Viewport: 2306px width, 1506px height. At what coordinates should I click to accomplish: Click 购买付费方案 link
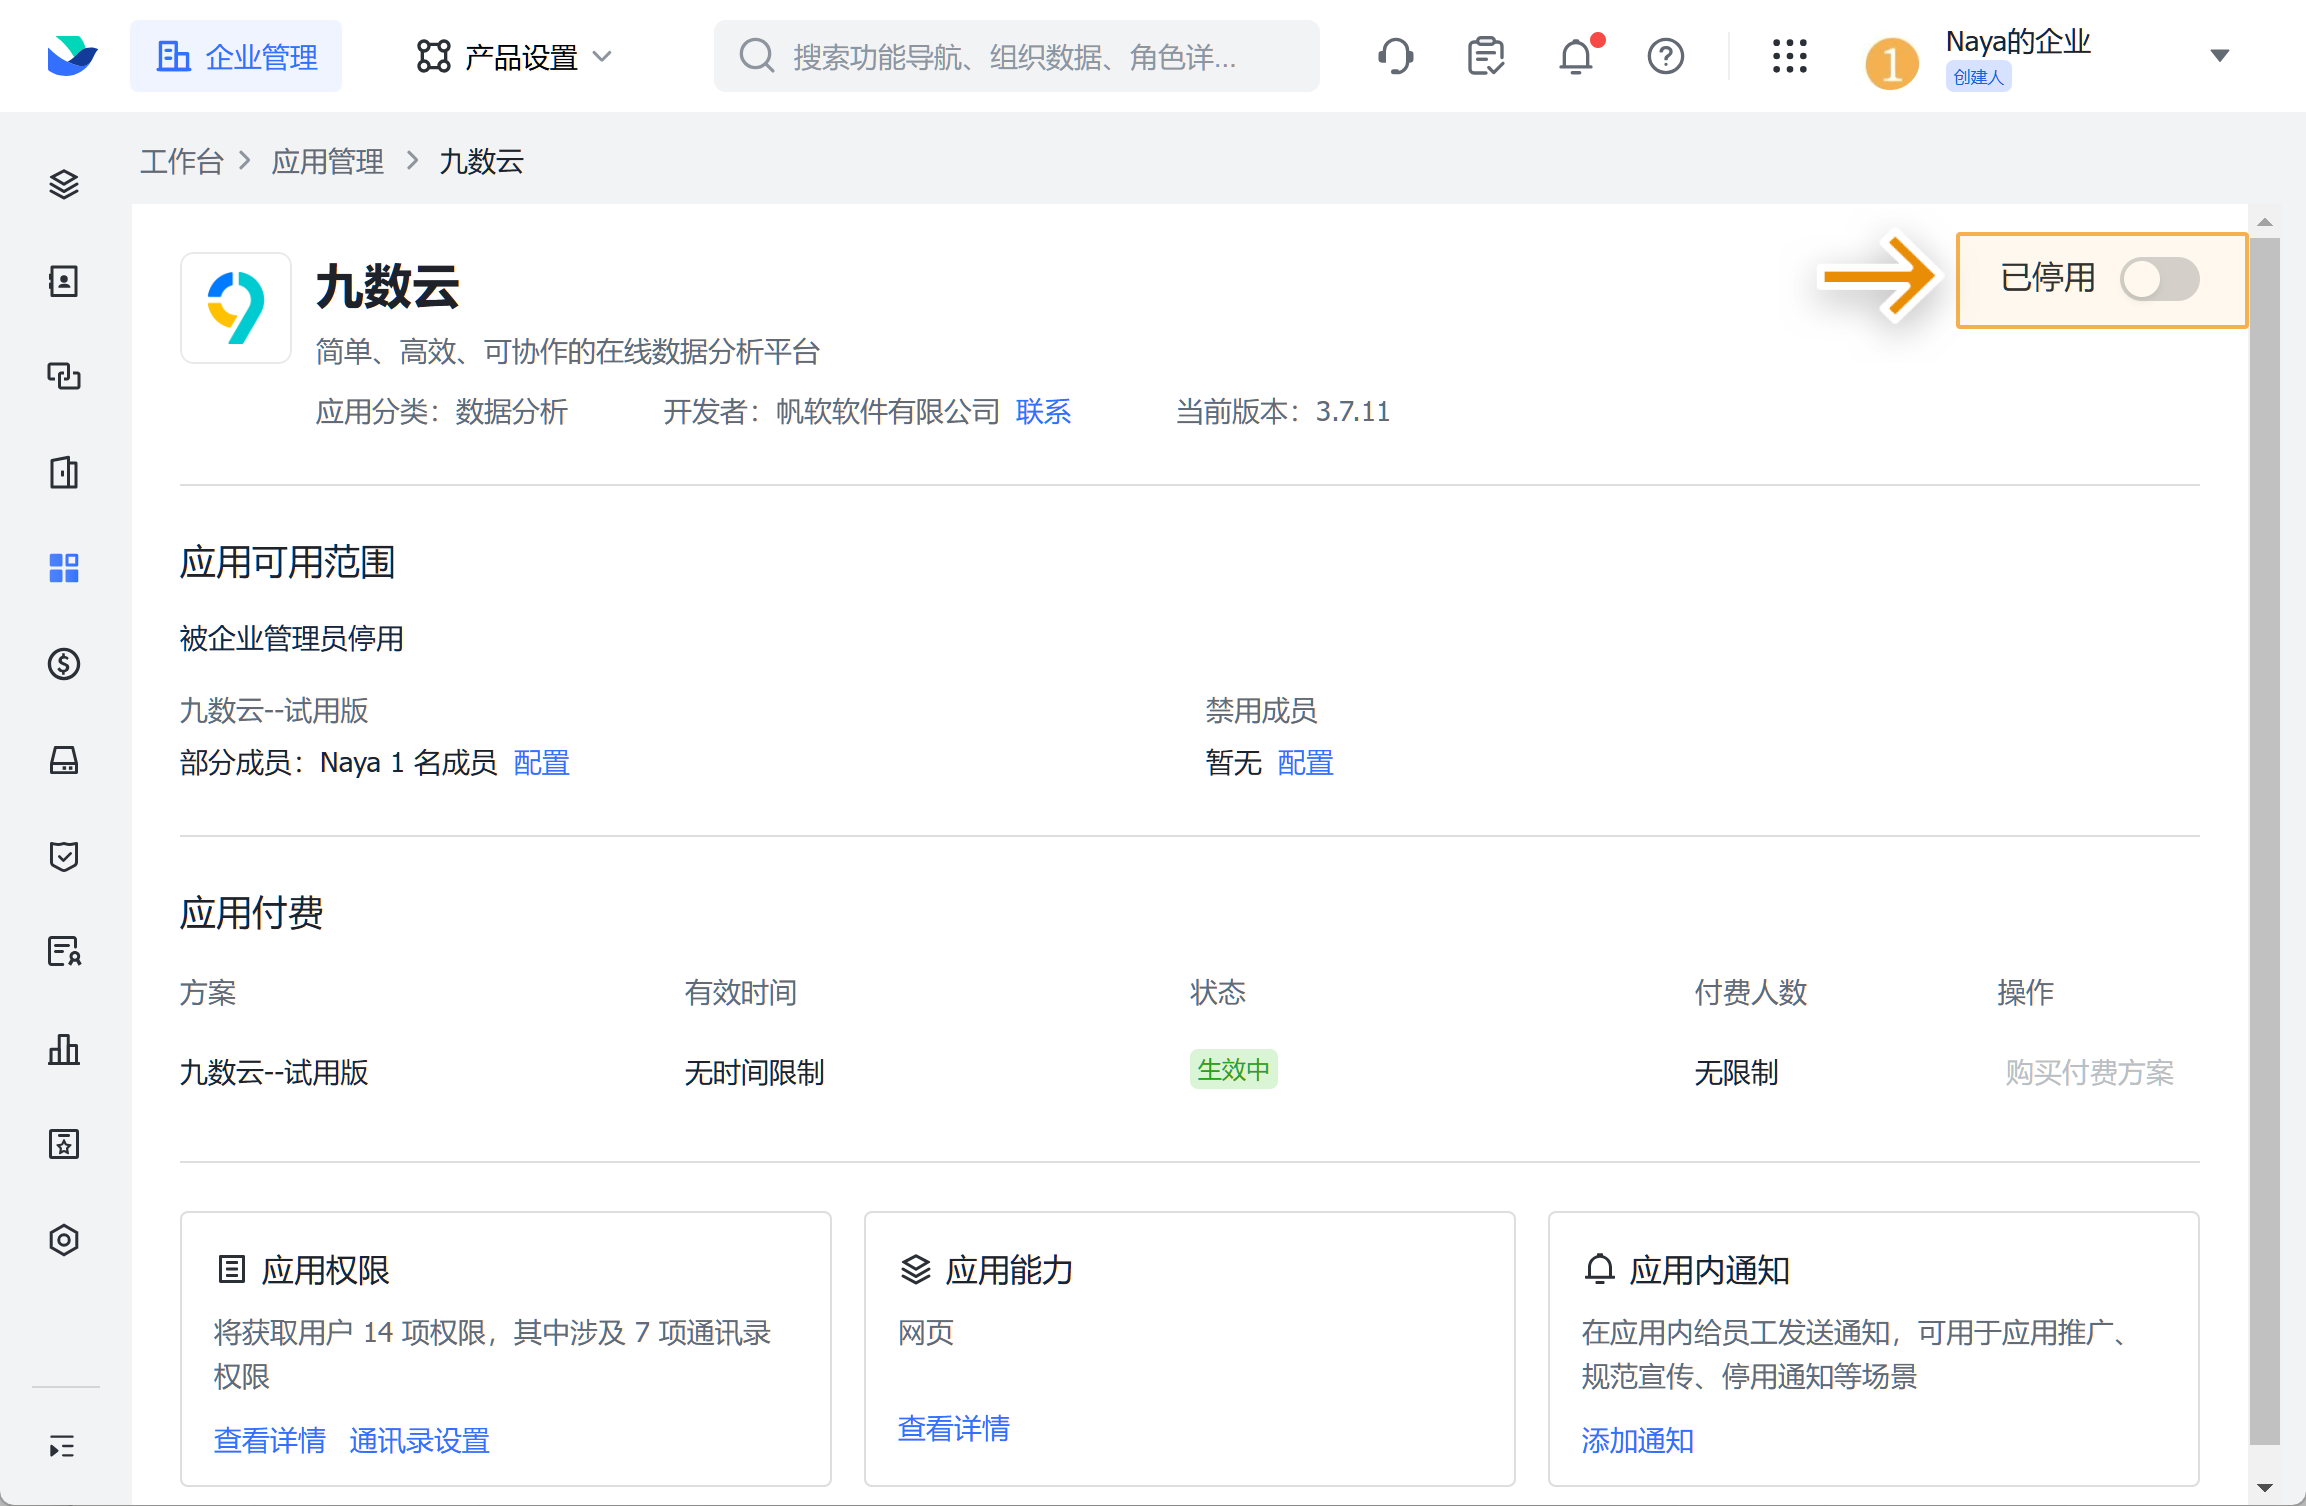tap(2089, 1072)
